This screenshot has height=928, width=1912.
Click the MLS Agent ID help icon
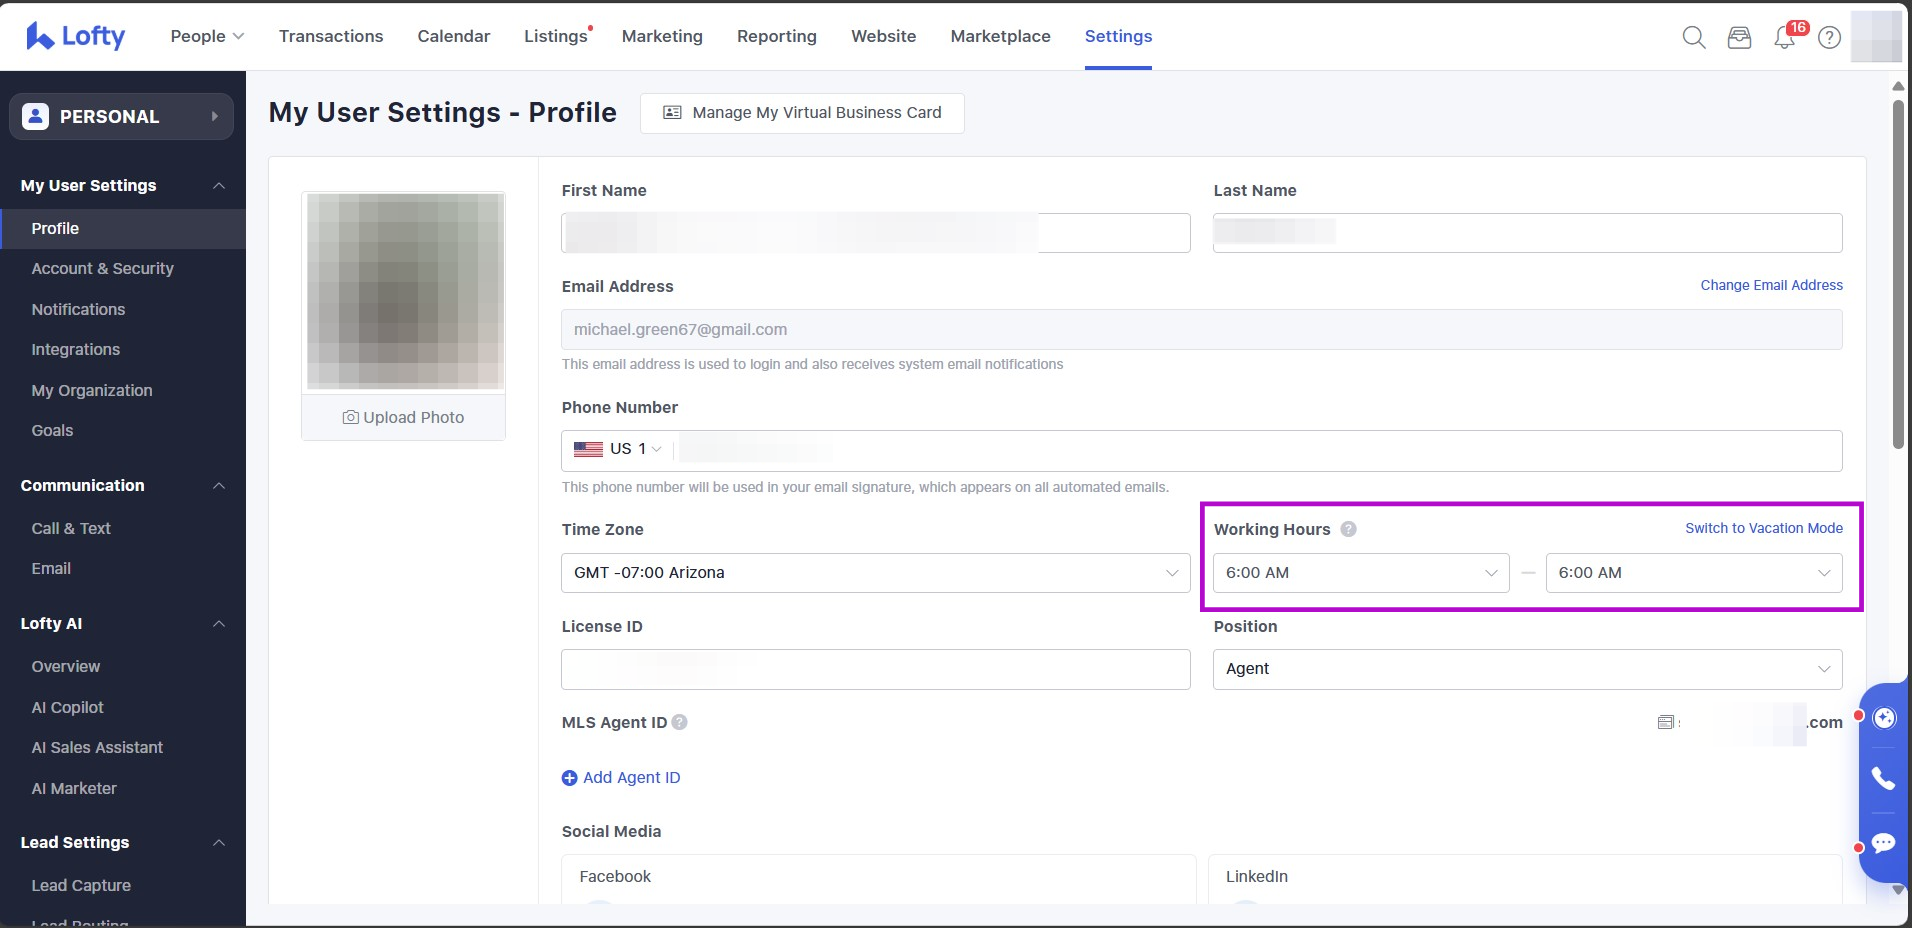click(679, 722)
